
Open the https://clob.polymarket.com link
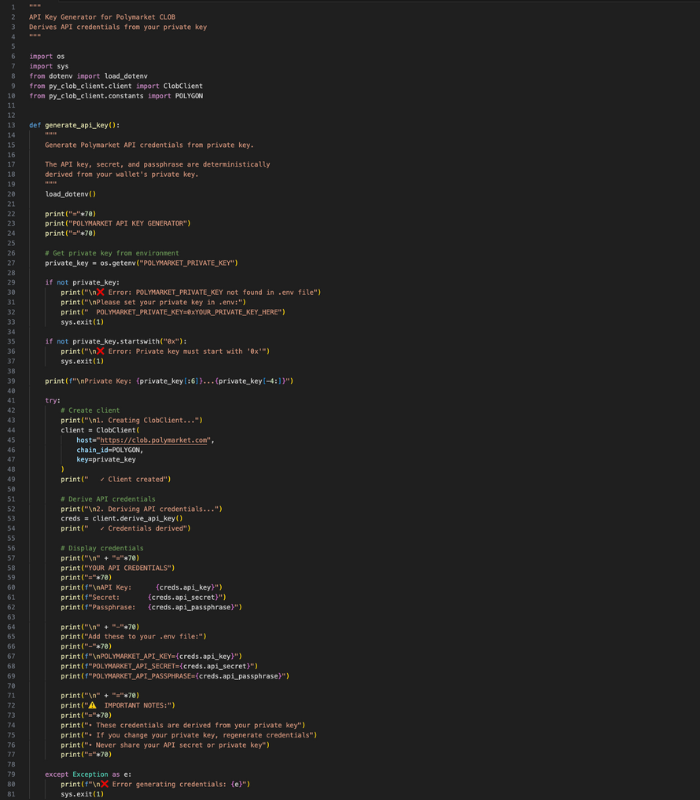click(x=154, y=440)
